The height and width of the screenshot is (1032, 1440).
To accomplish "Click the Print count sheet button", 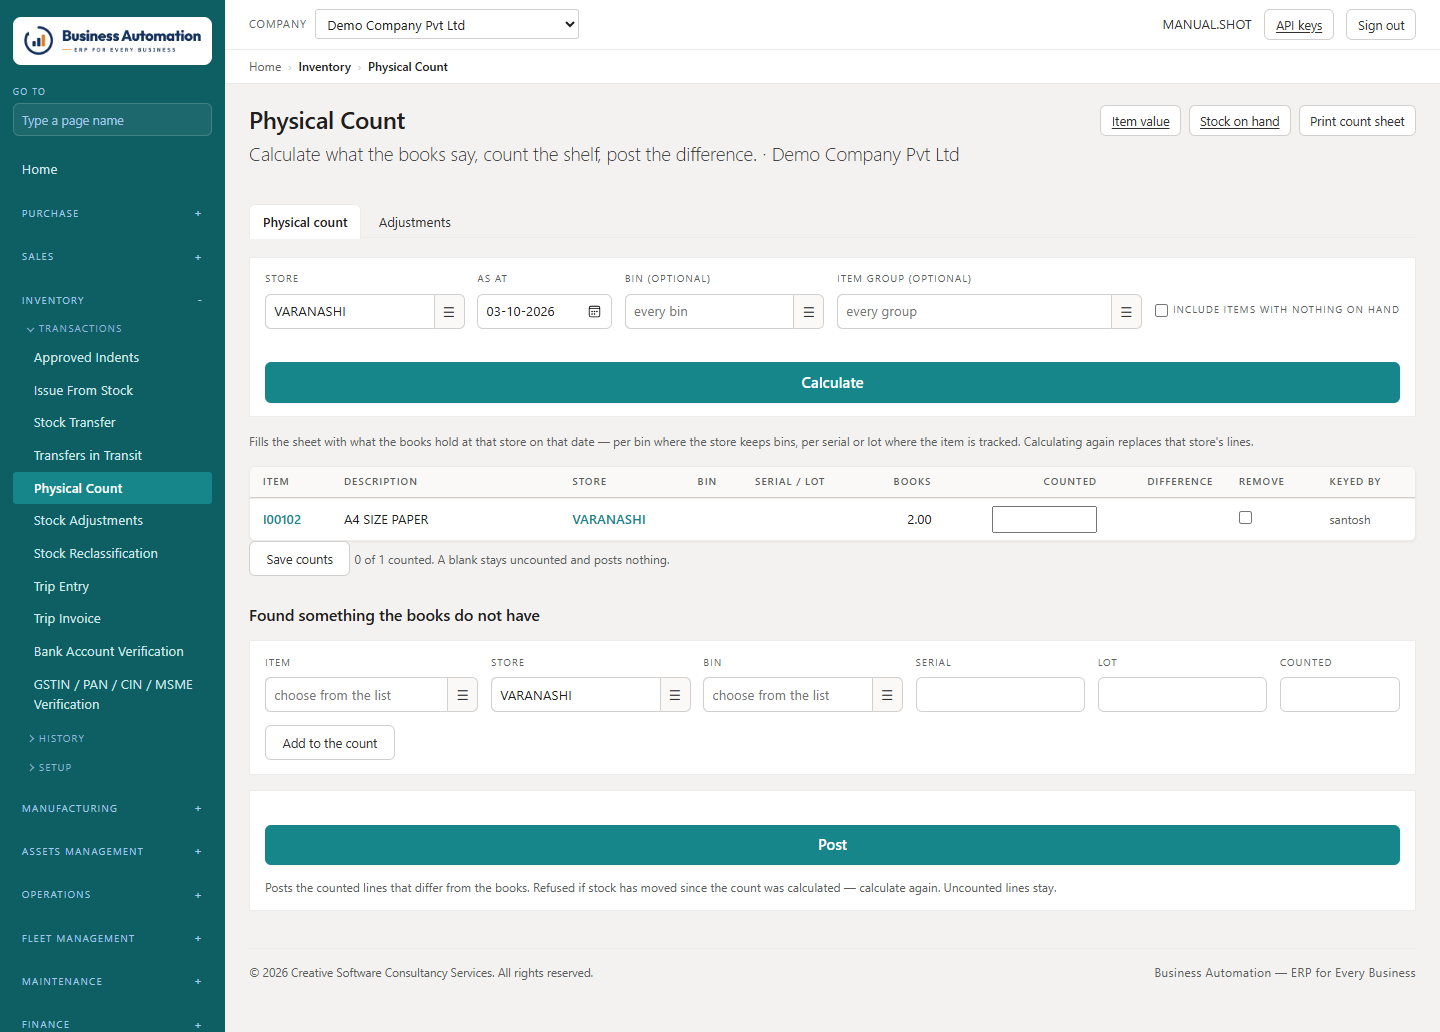I will pos(1357,121).
